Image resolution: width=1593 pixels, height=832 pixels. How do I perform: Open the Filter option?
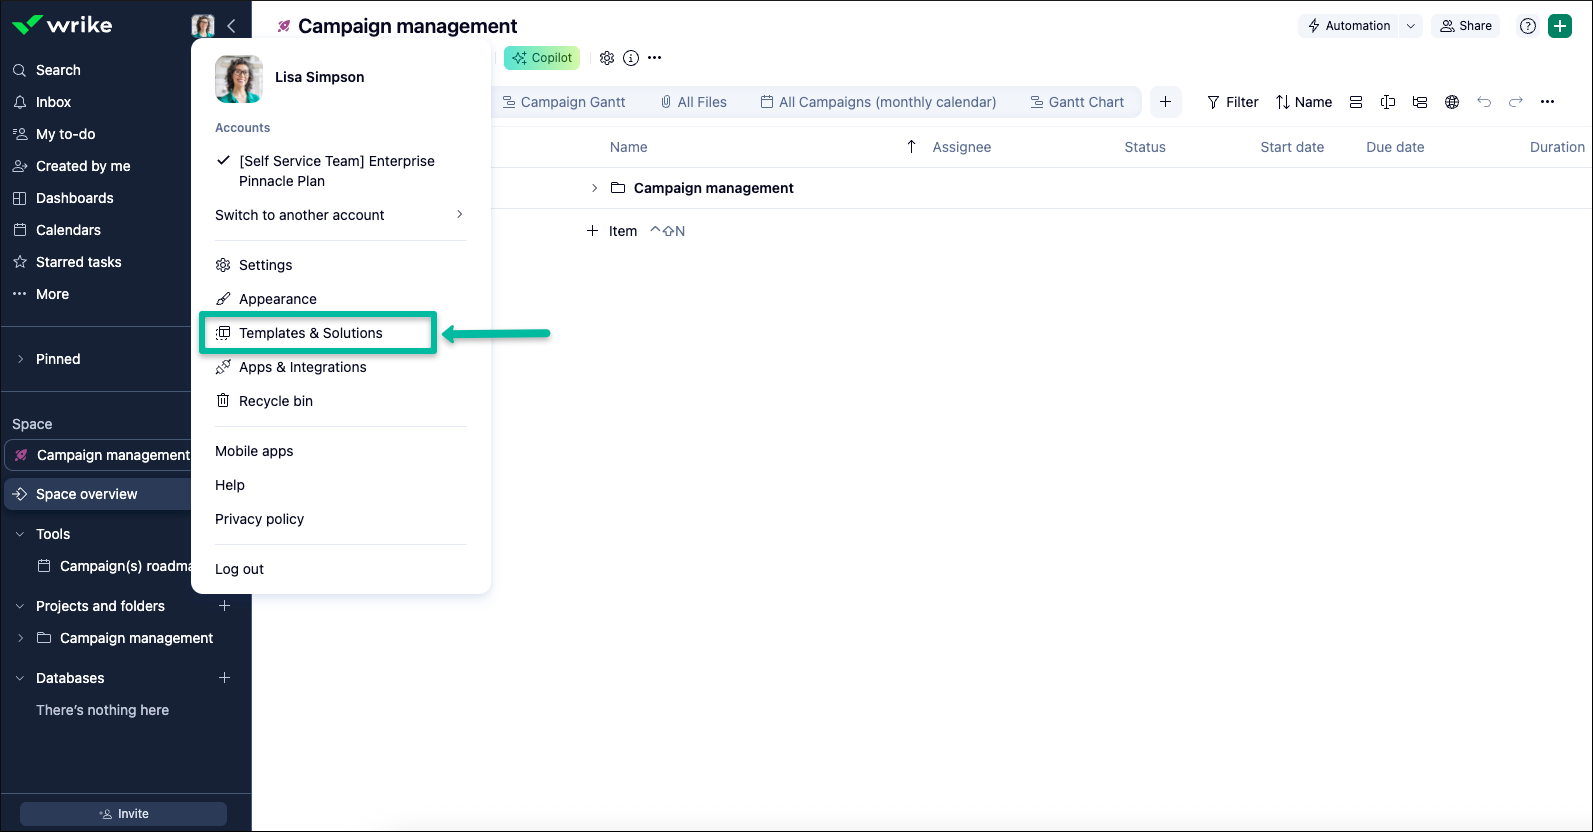(x=1233, y=102)
